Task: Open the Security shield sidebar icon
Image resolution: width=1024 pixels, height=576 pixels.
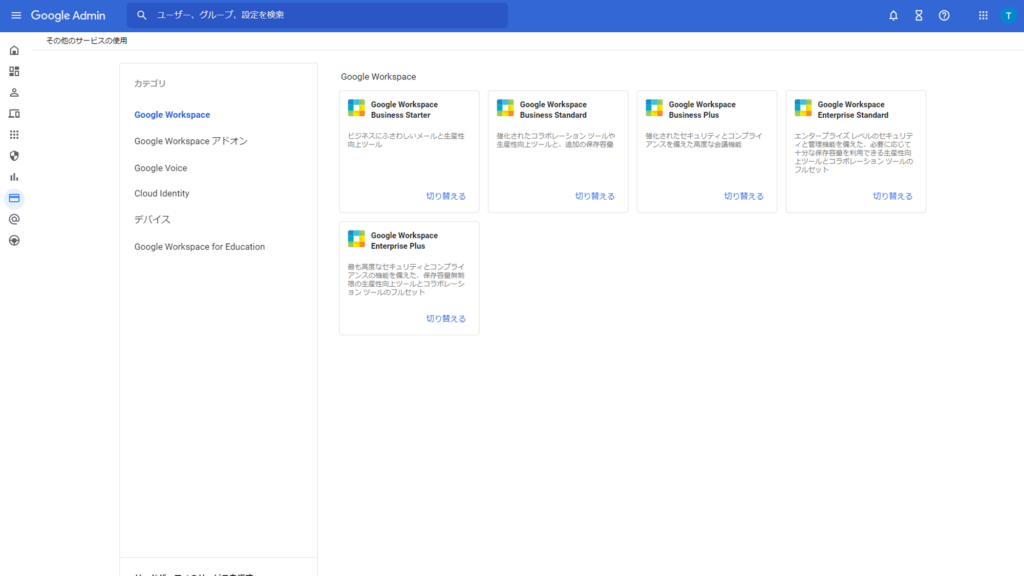Action: [x=14, y=156]
